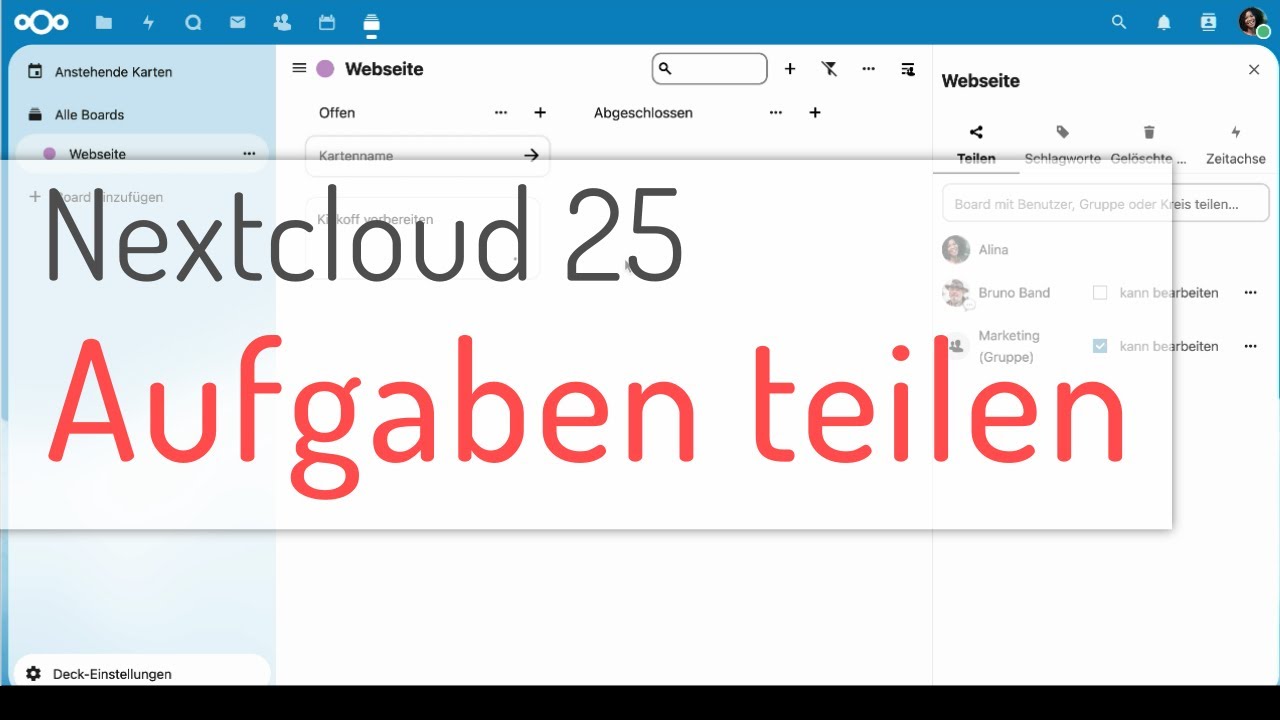Open the contacts menu icon in header
1280x720 pixels.
tap(1208, 22)
